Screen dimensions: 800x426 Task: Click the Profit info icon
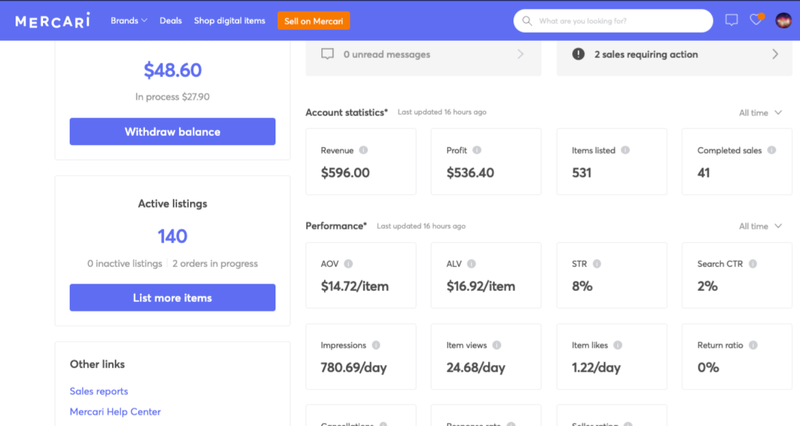(x=477, y=150)
